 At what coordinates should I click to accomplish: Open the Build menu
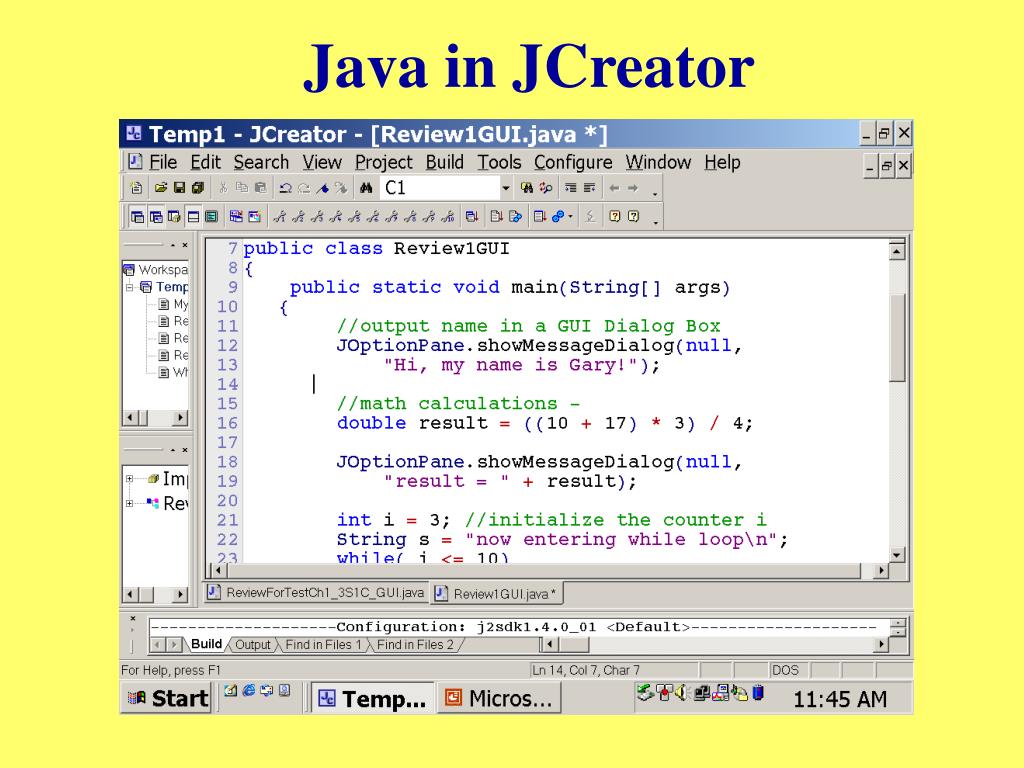(445, 162)
